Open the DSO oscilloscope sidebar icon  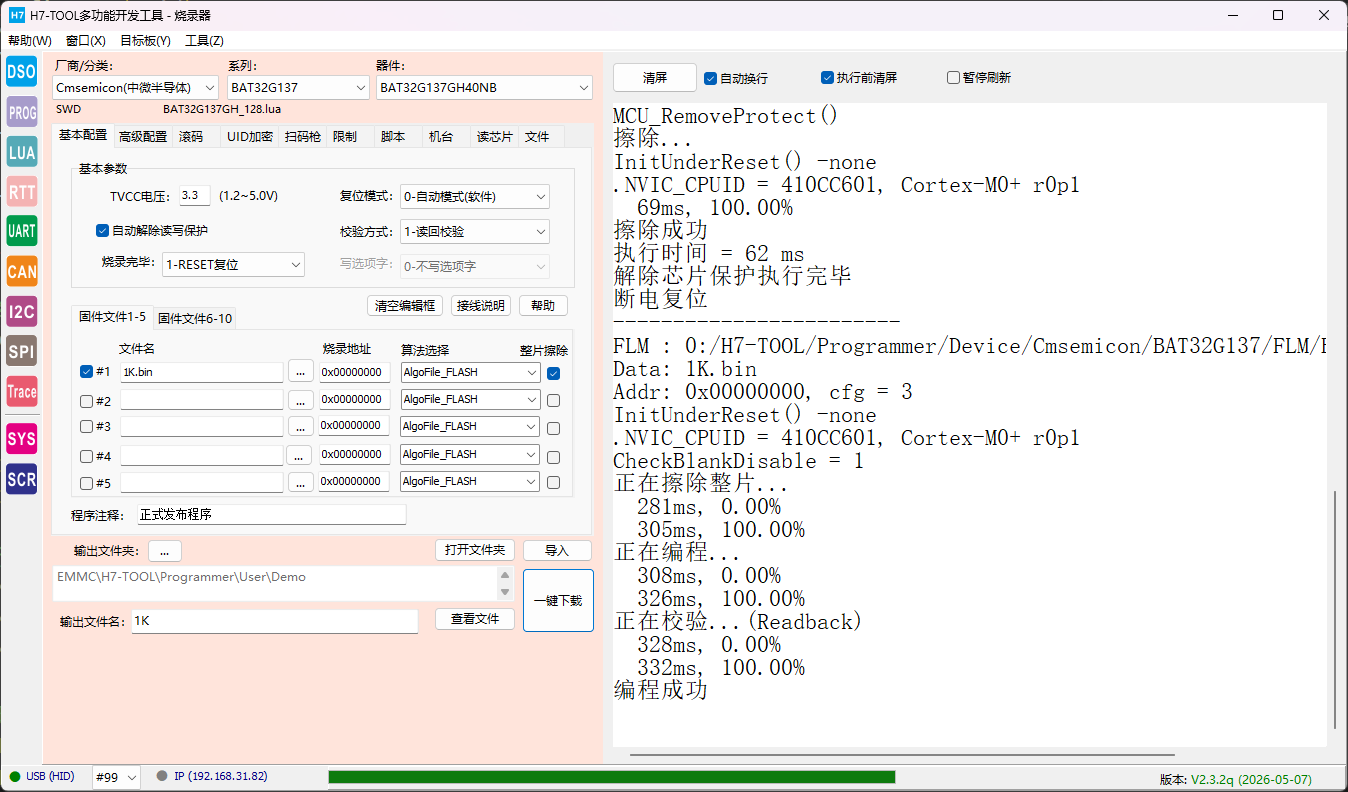click(21, 71)
